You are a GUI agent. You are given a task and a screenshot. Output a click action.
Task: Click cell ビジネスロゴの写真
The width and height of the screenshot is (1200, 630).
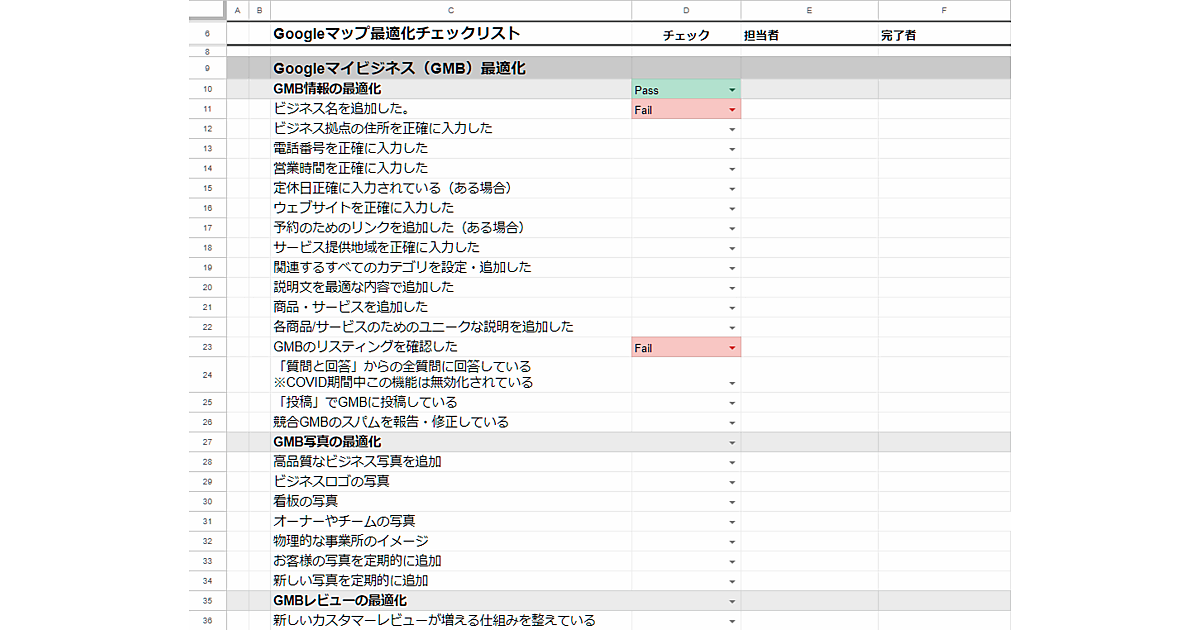(451, 481)
